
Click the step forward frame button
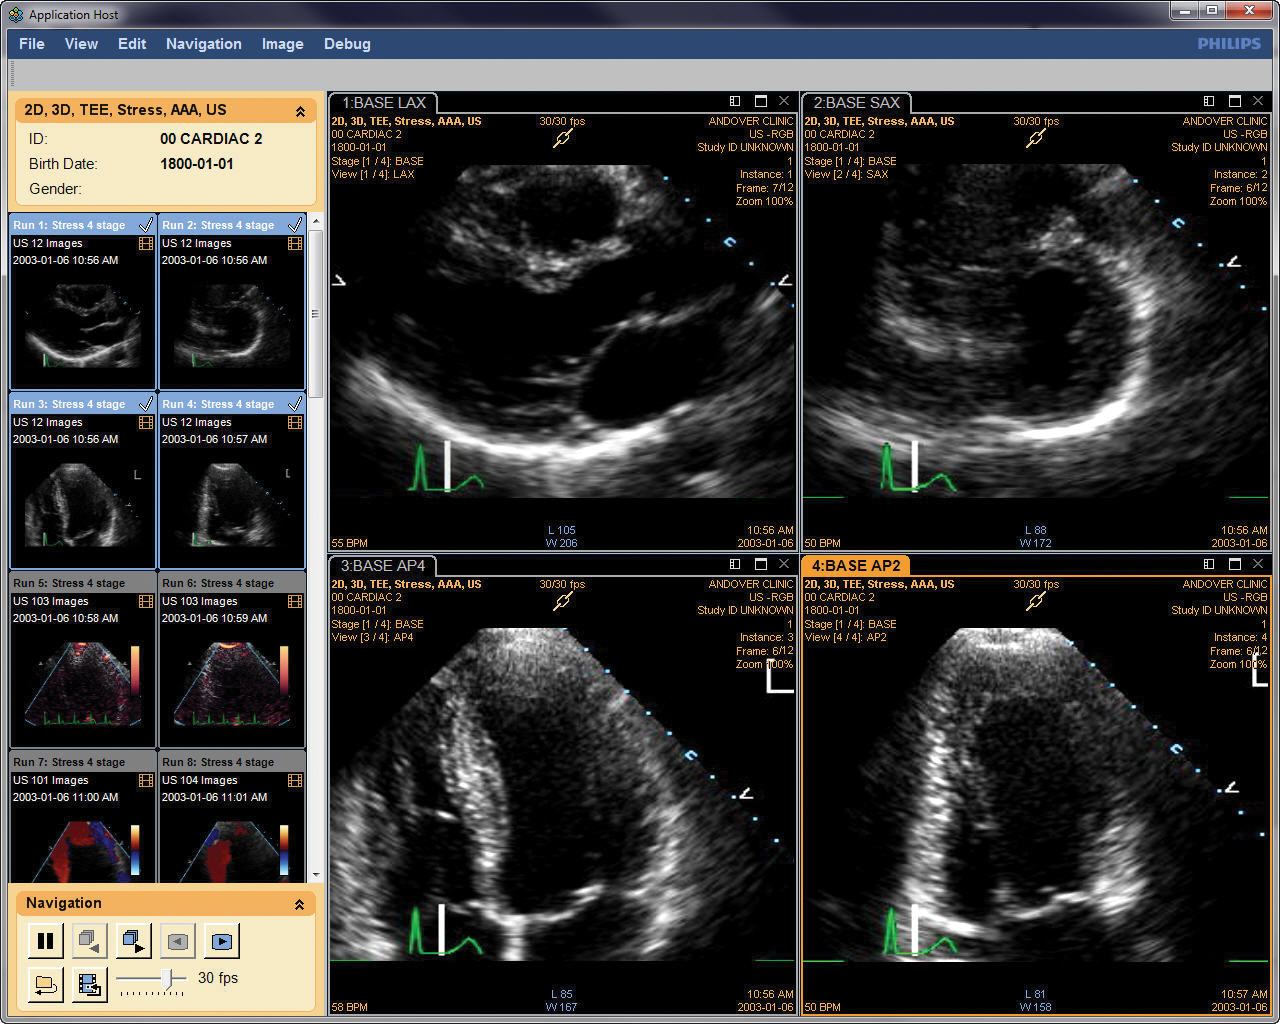point(222,941)
